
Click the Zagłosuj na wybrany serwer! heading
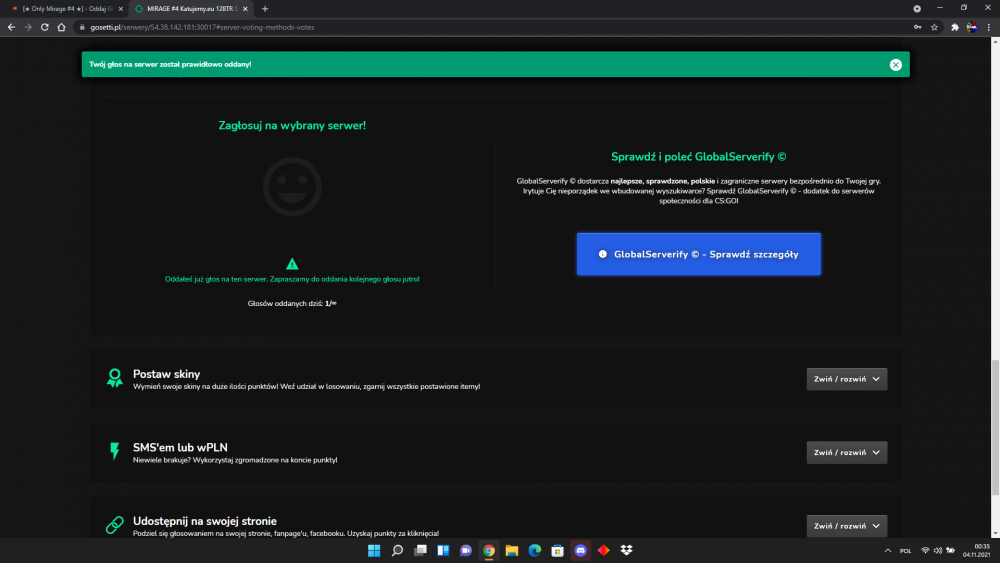292,126
